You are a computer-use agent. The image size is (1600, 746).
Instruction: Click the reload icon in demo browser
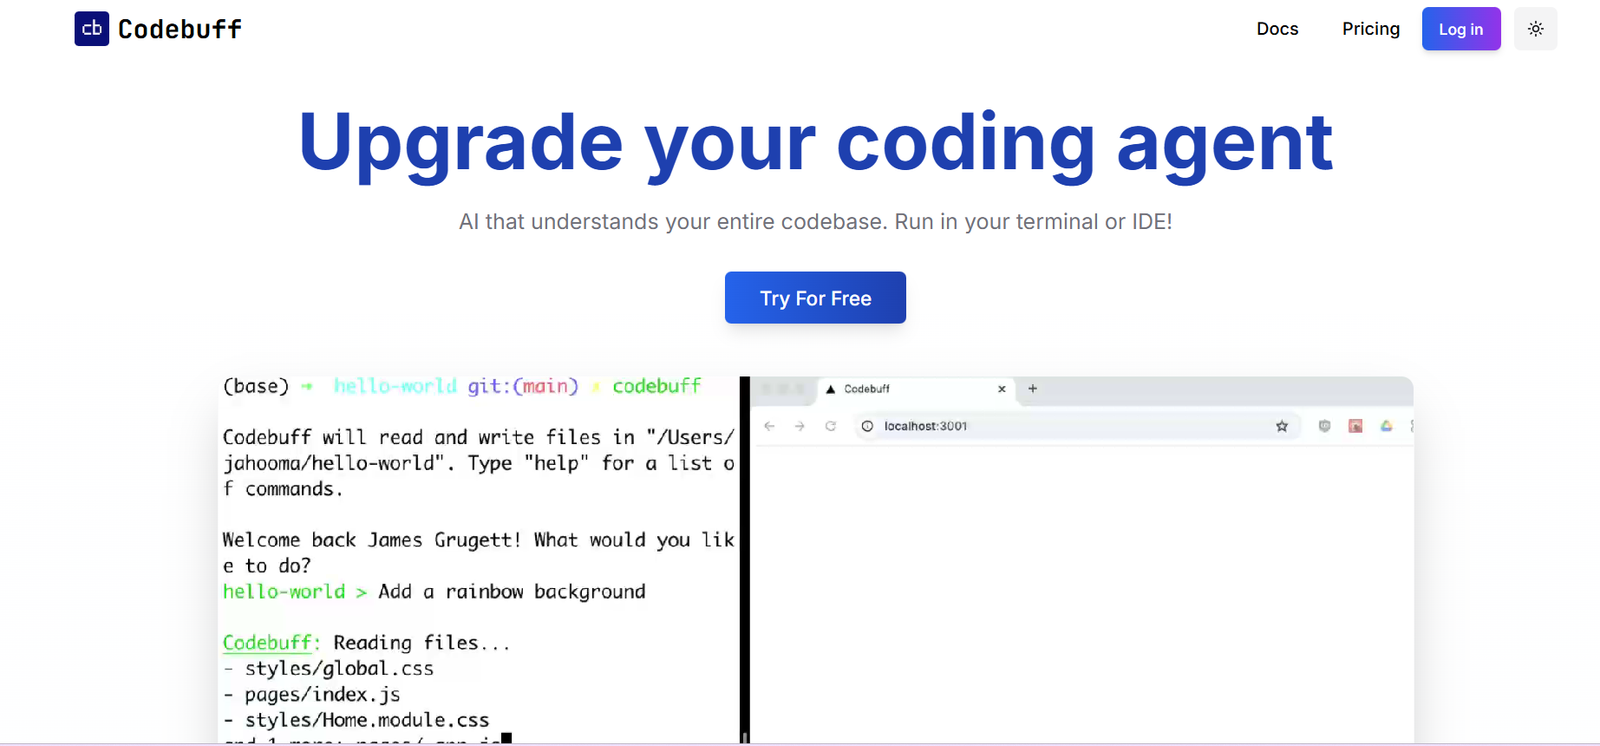[830, 426]
